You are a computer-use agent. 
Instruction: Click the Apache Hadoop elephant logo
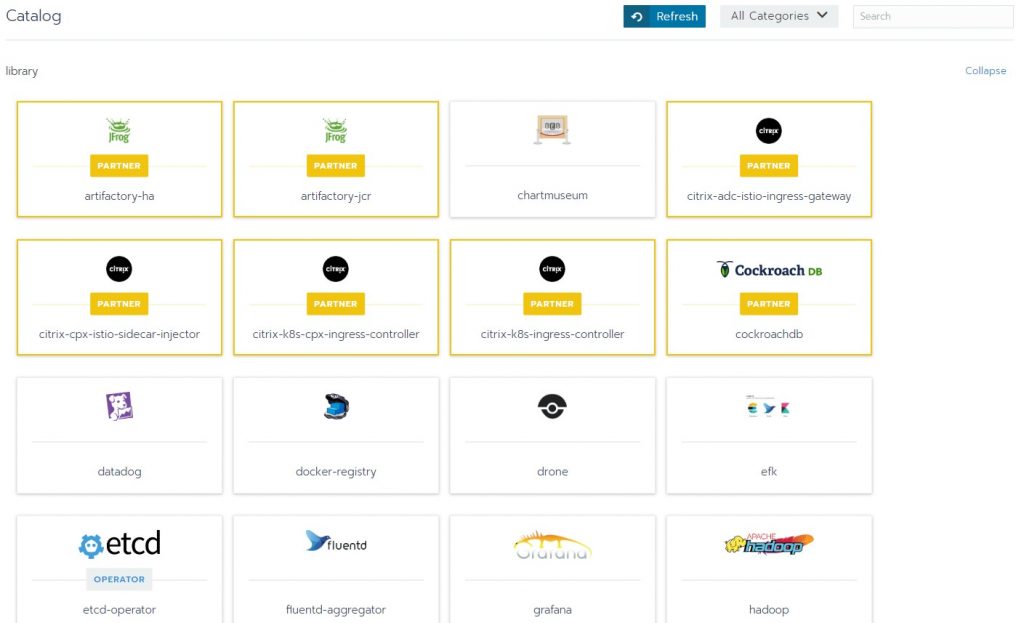[769, 543]
